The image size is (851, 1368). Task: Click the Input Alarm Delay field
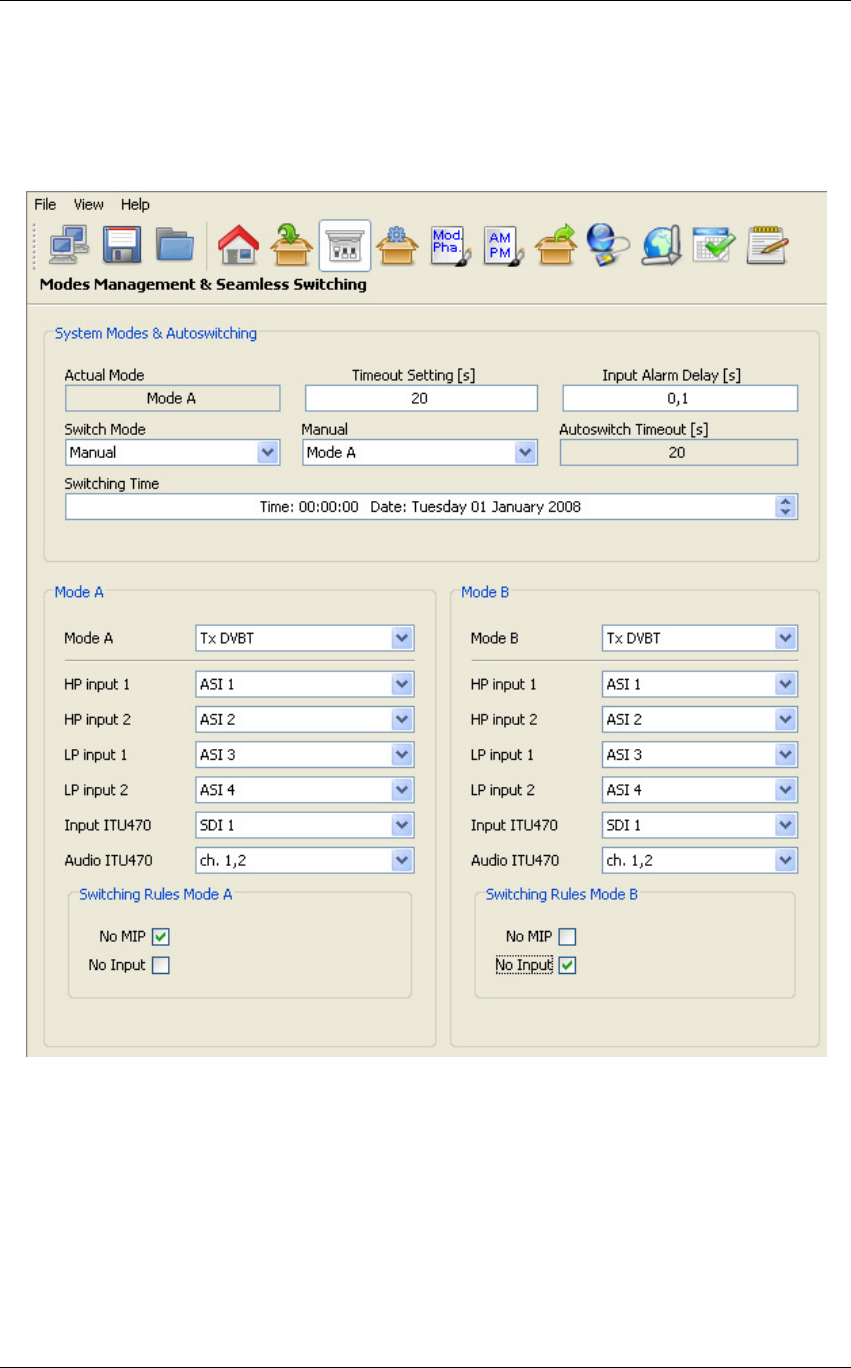click(680, 399)
